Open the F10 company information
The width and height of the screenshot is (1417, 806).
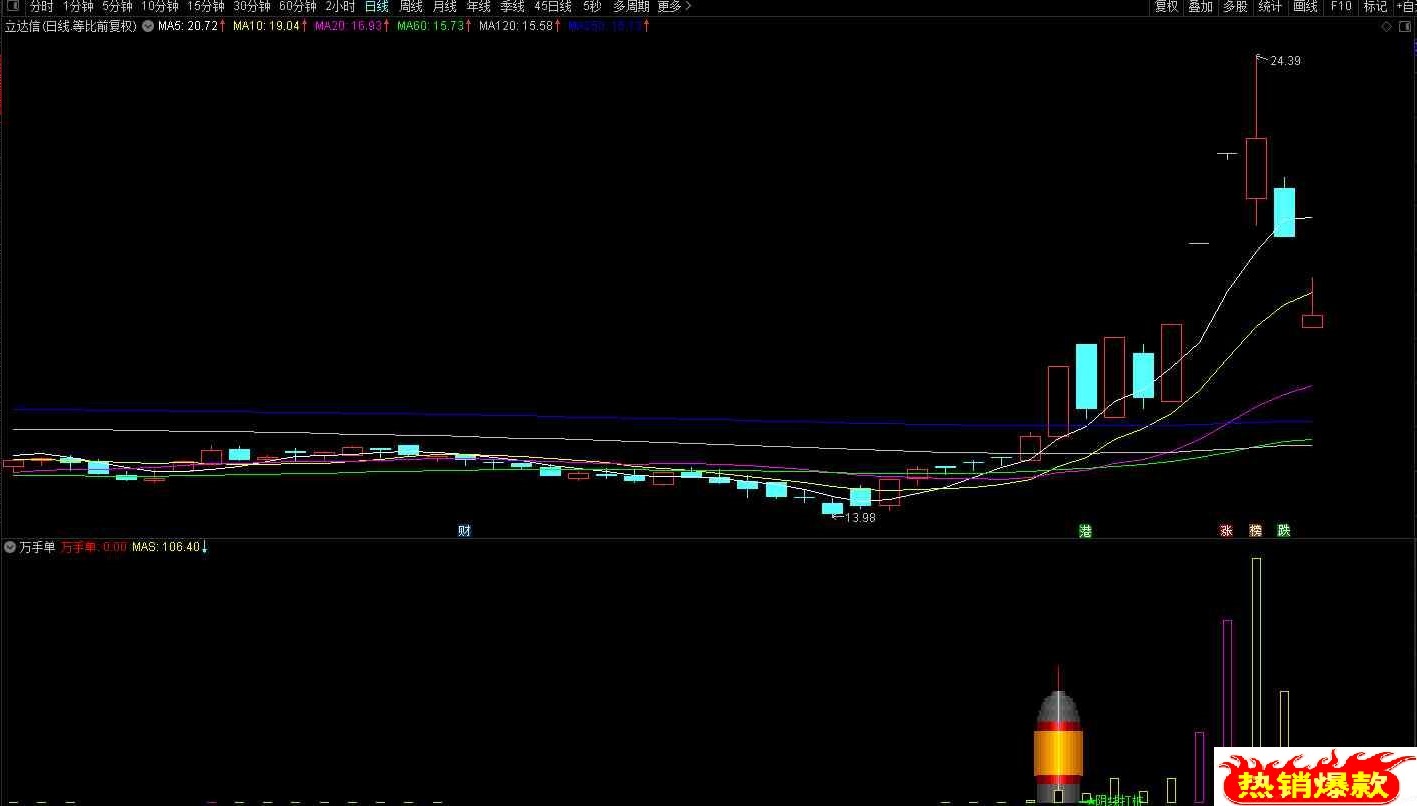[x=1340, y=6]
